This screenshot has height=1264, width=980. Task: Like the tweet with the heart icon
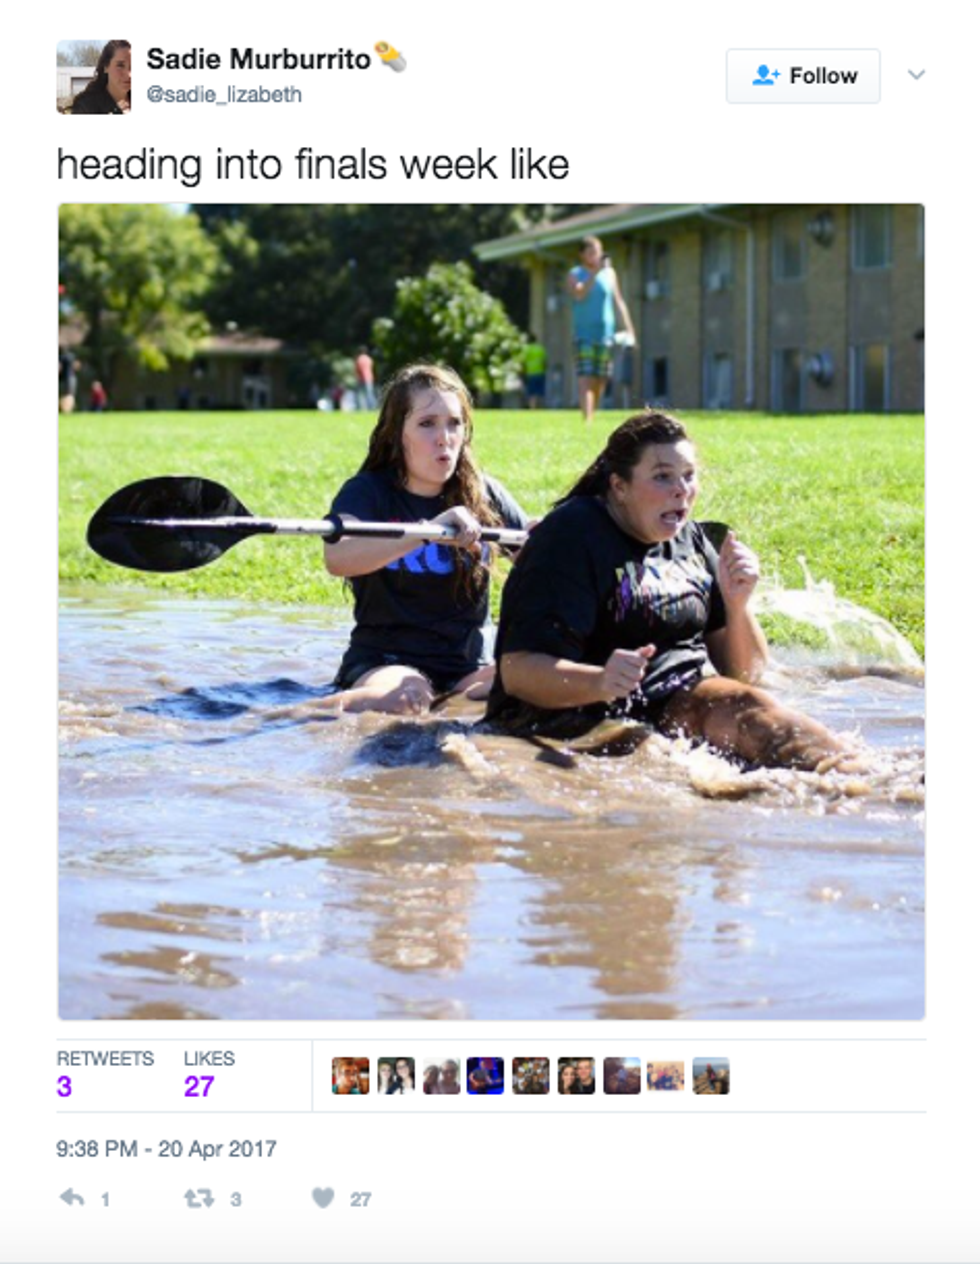click(322, 1197)
